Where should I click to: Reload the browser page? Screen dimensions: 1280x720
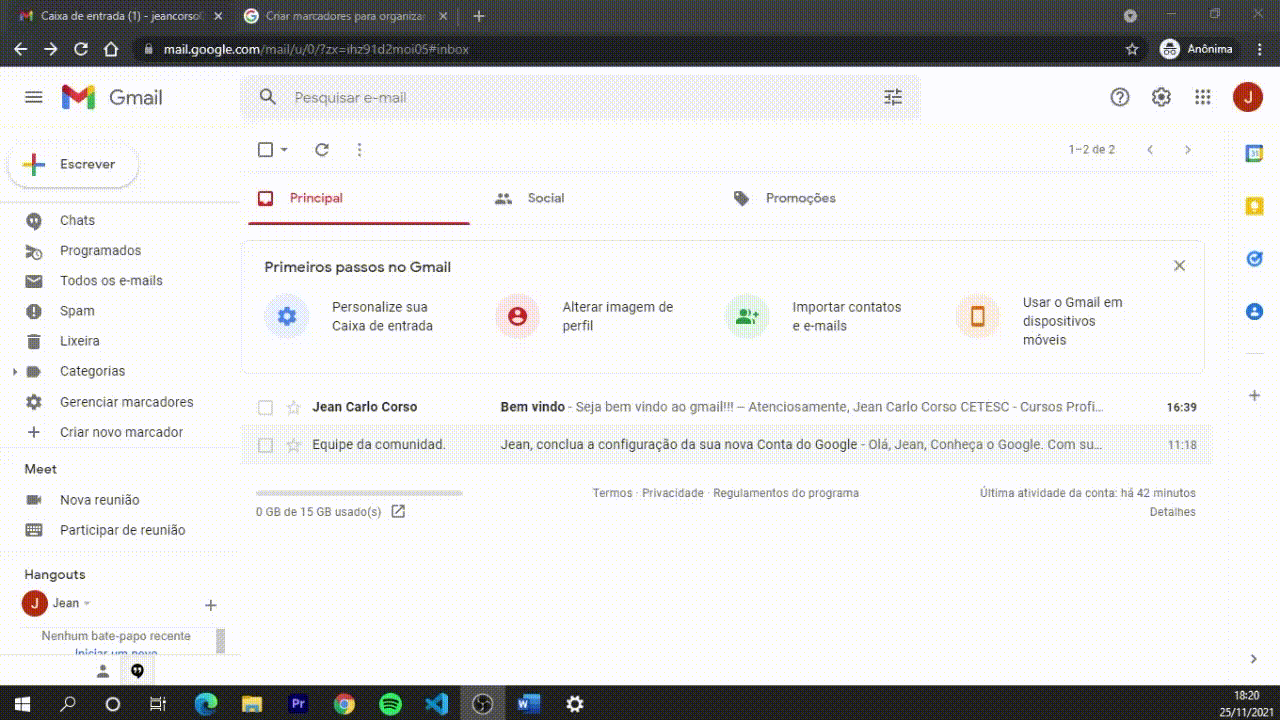point(81,49)
